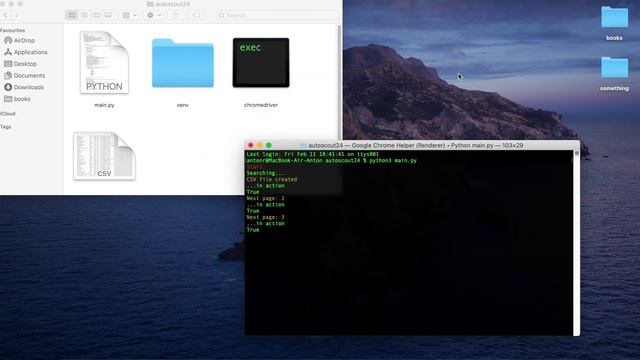This screenshot has width=640, height=360.
Task: Click the python3 main.py command line
Action: point(331,161)
